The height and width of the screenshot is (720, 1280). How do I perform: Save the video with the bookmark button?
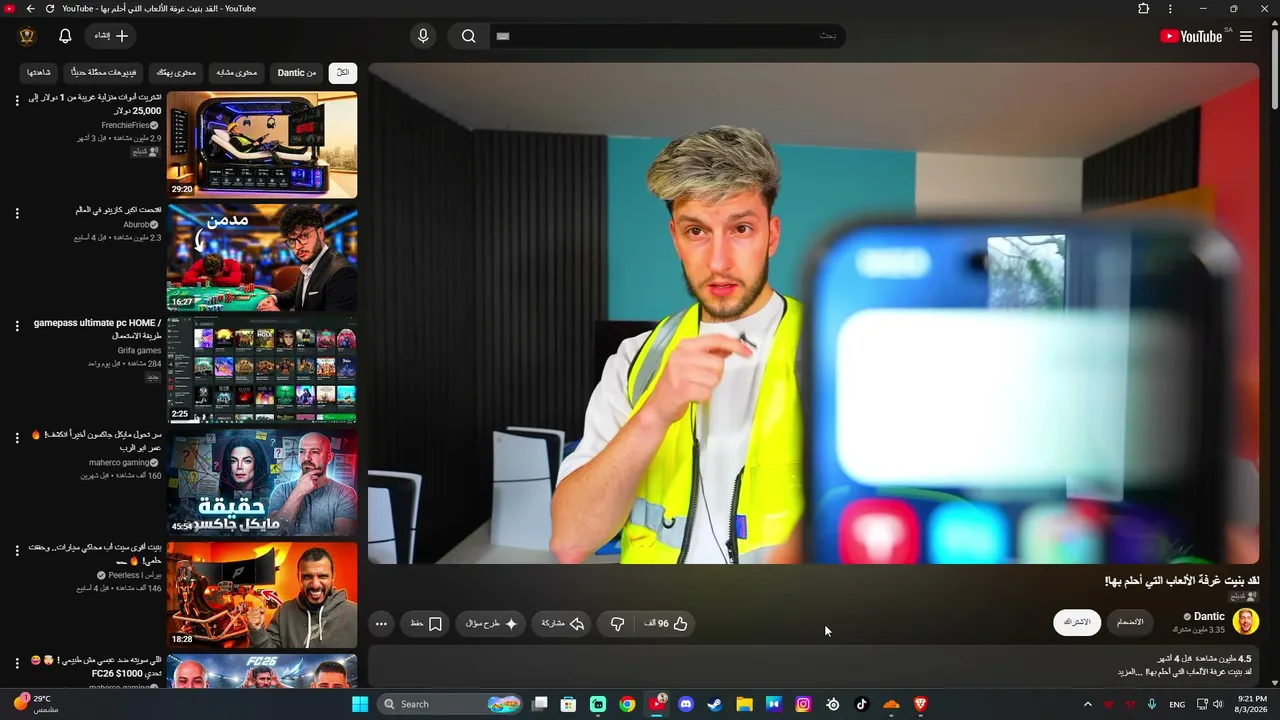pos(427,623)
